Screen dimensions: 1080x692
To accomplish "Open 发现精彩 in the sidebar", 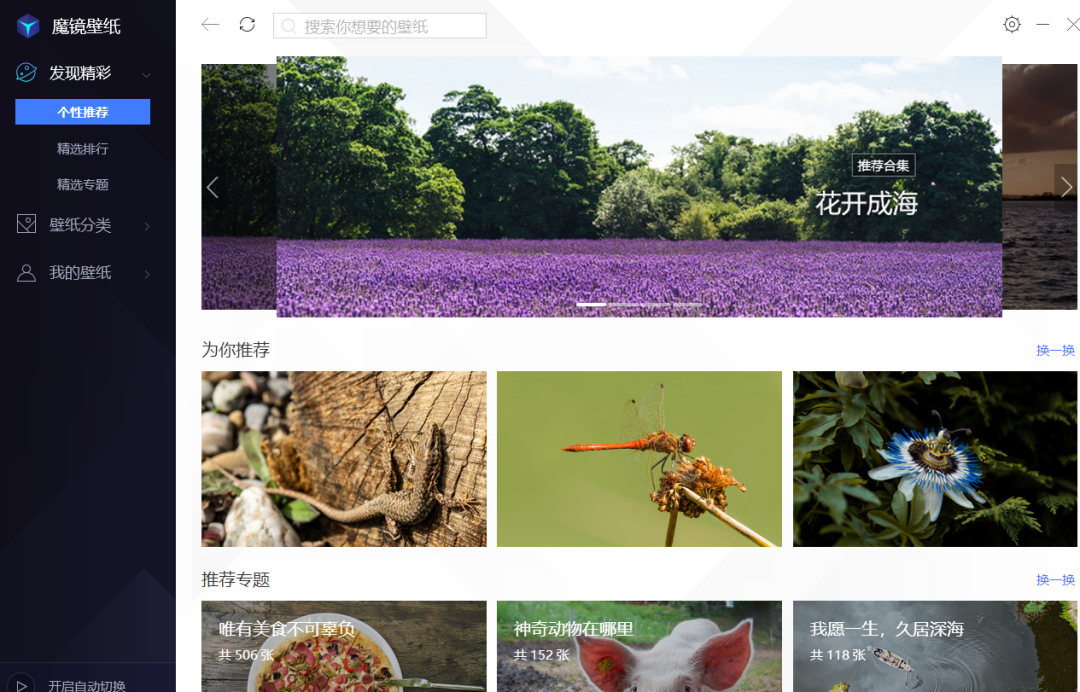I will 80,73.
